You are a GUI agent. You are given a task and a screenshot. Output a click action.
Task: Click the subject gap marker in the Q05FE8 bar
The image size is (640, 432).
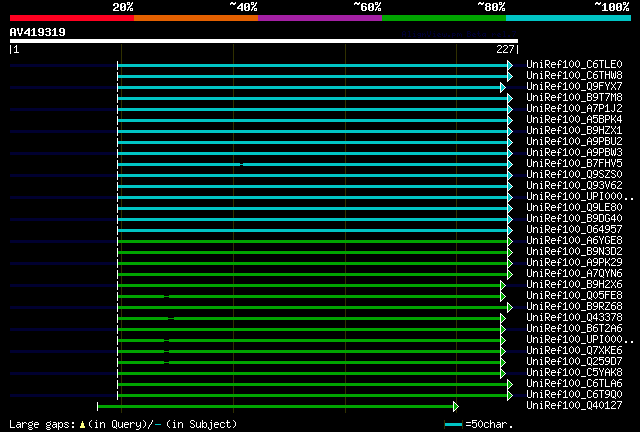click(167, 296)
